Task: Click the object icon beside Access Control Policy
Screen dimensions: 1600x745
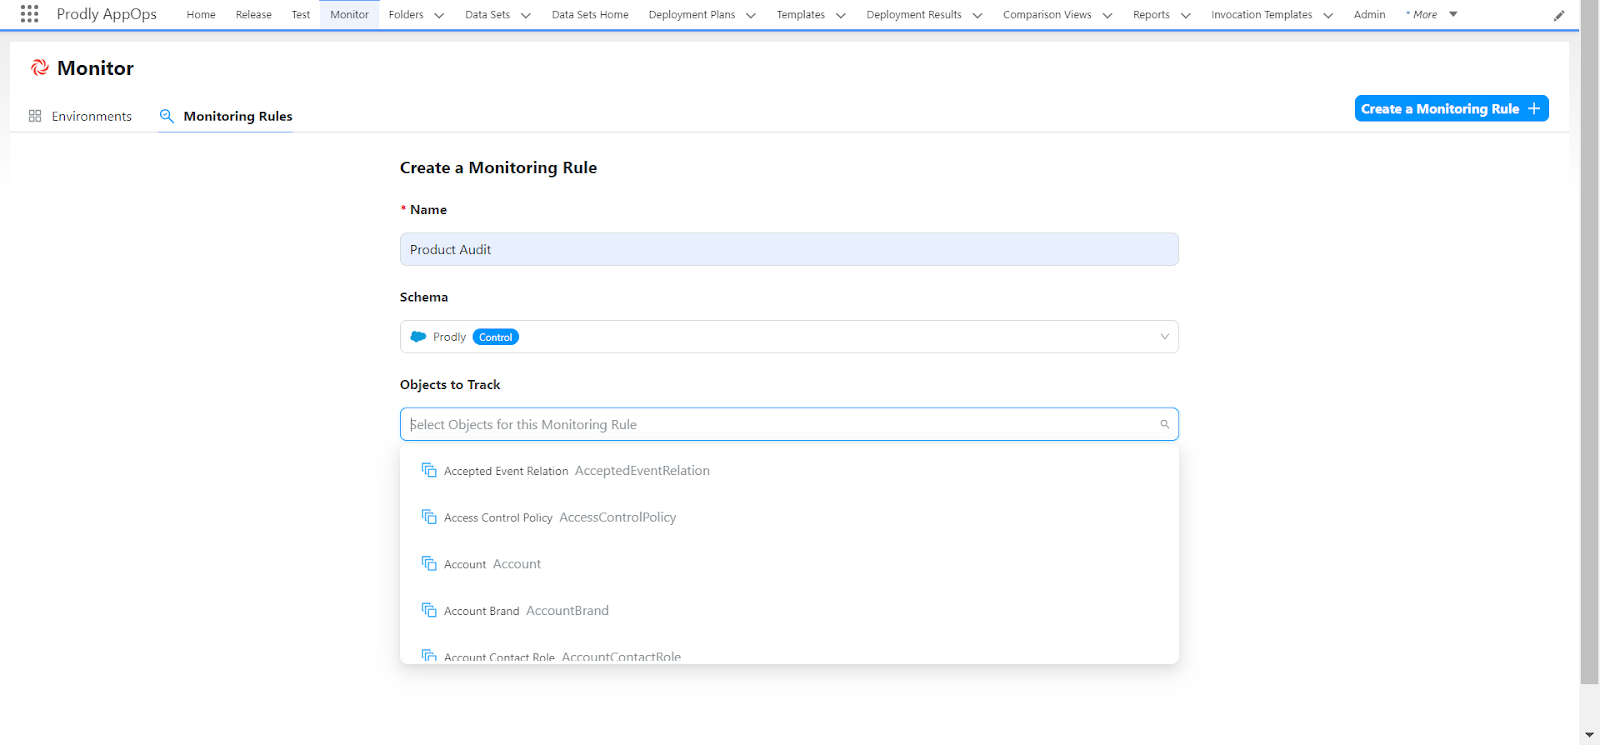Action: point(429,517)
